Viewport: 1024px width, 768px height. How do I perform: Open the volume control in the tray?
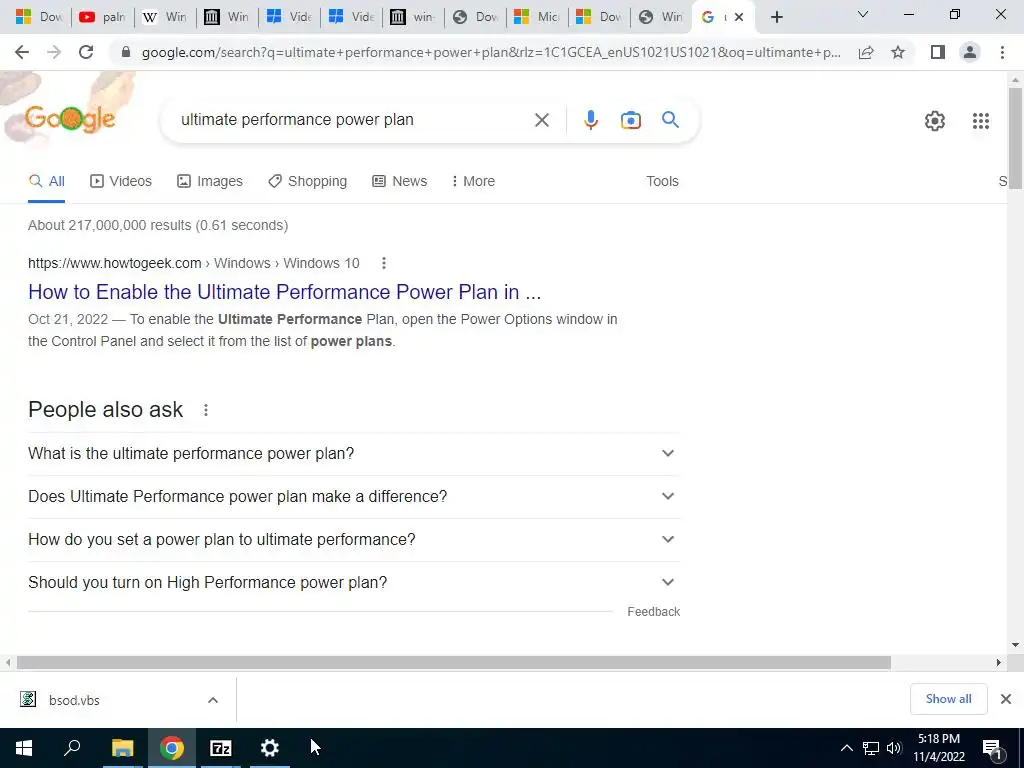tap(894, 748)
